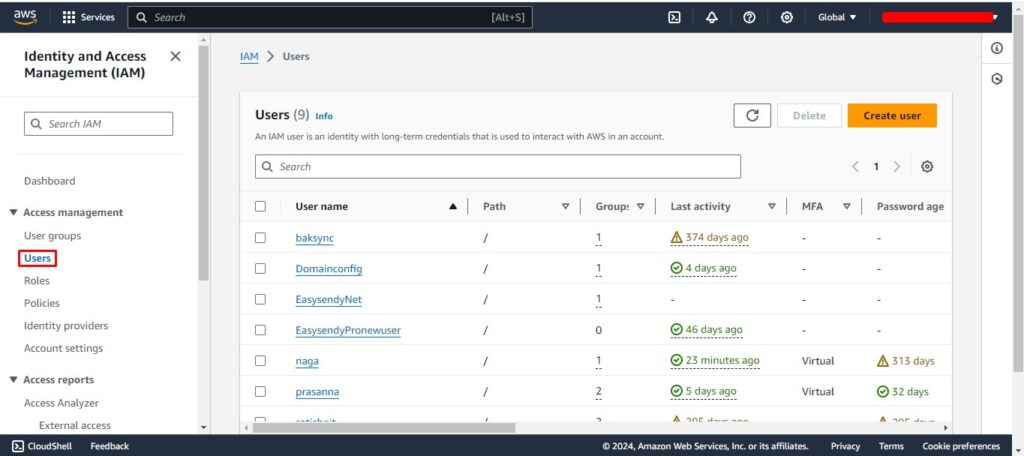Open the info panel icon on right

(x=997, y=48)
